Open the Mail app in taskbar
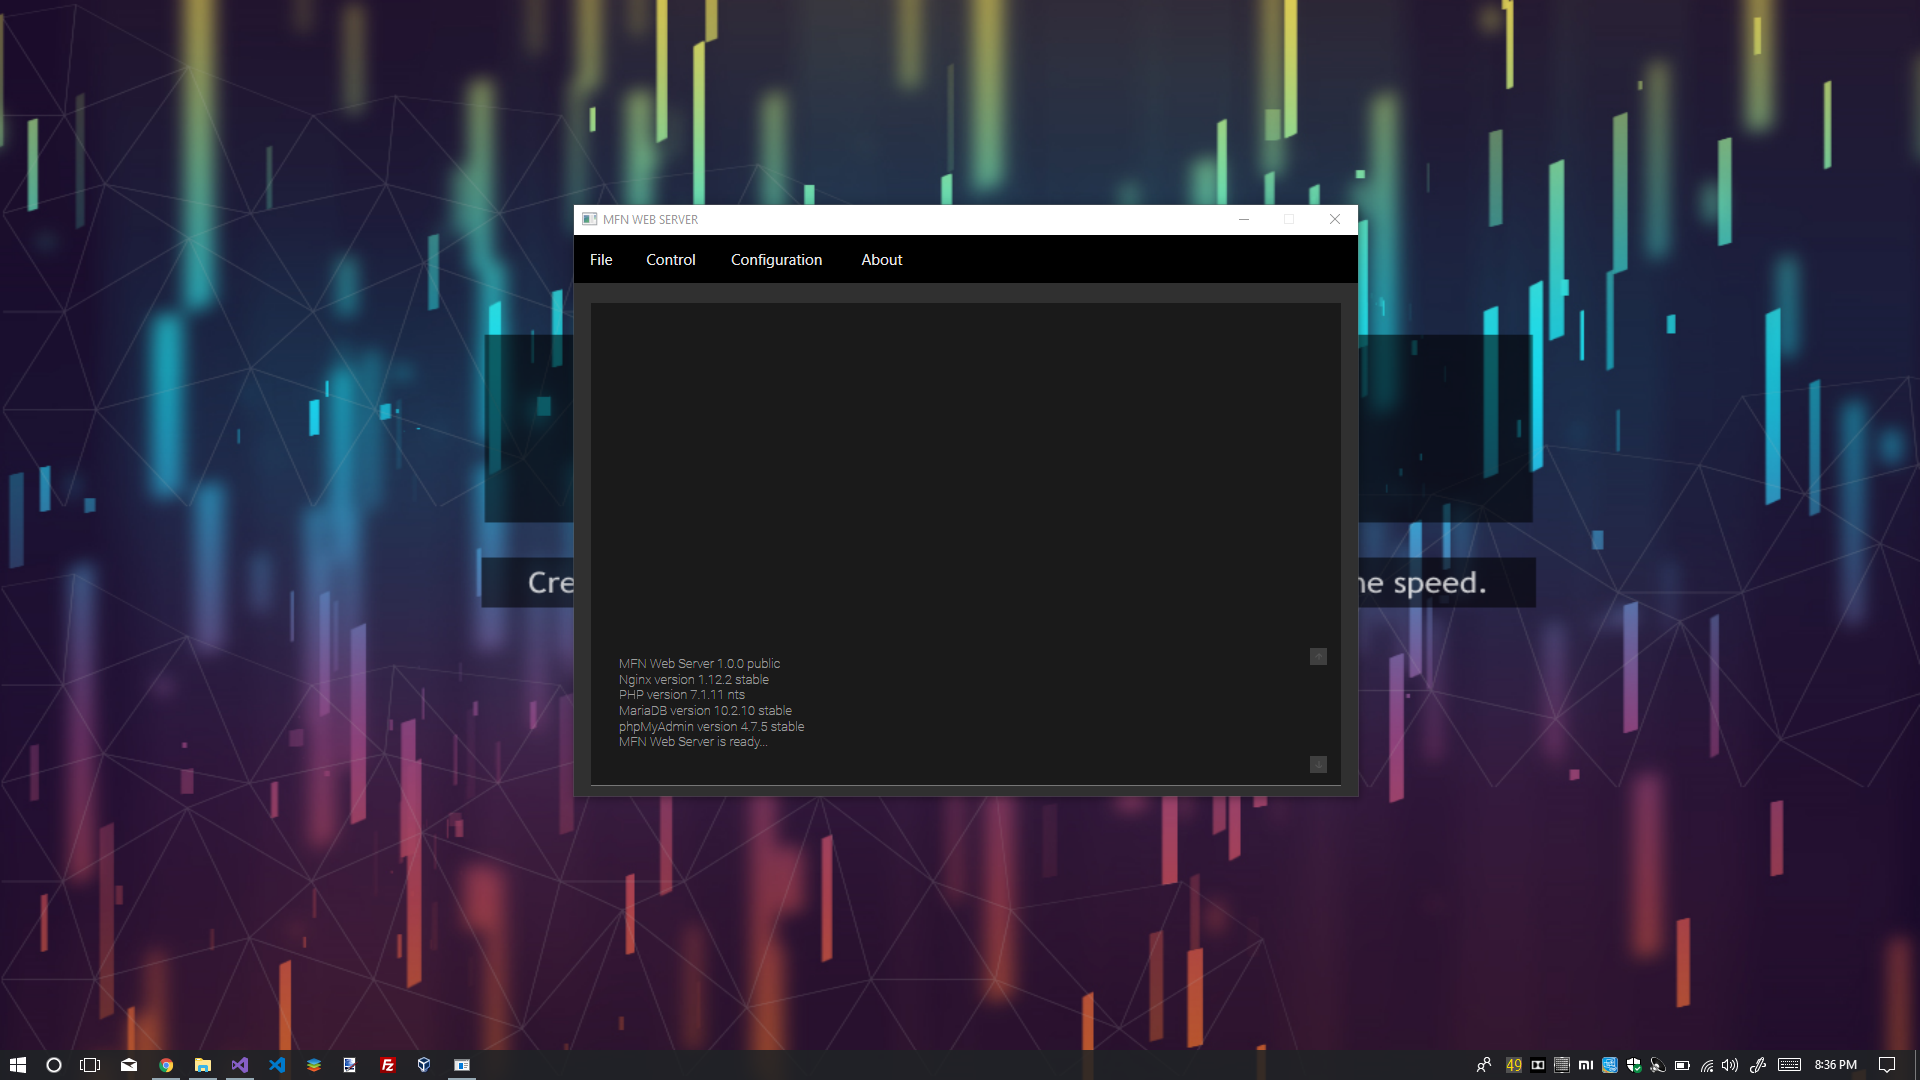Screen dimensions: 1920x1080 [129, 1065]
